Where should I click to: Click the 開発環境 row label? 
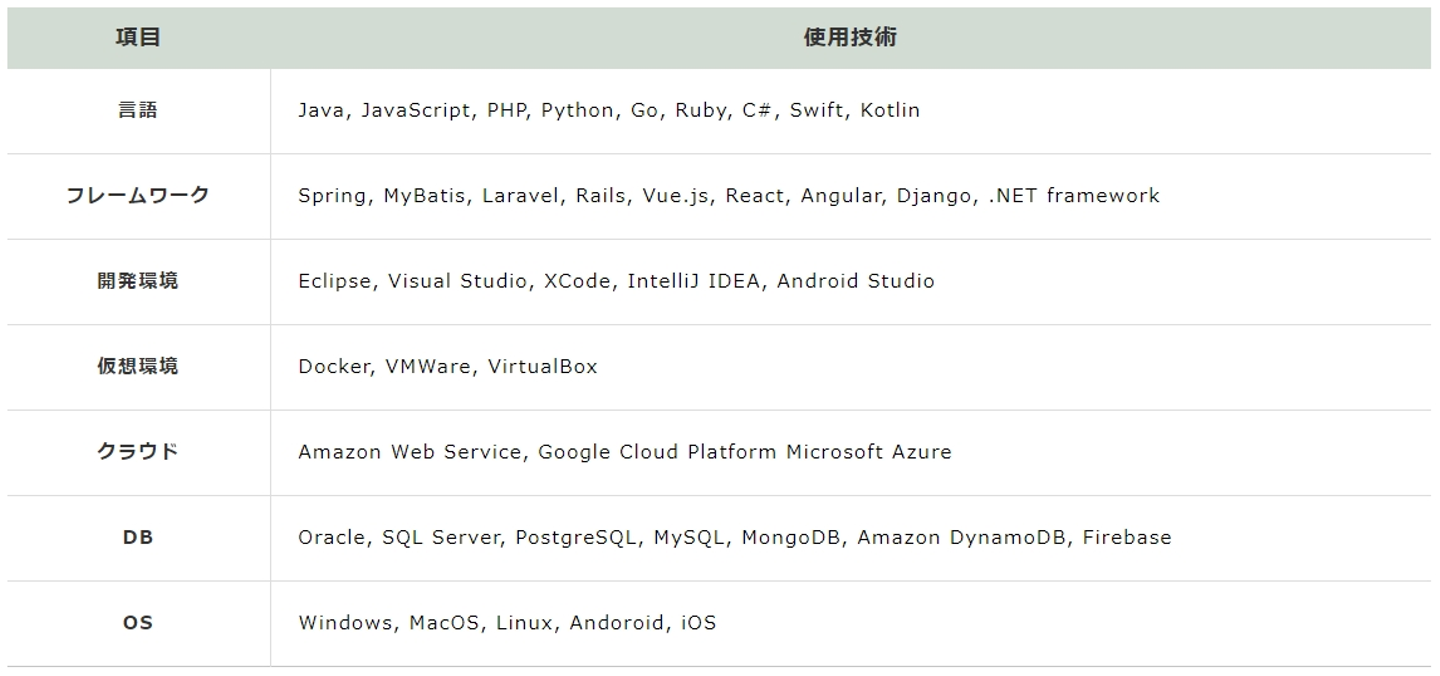pyautogui.click(x=138, y=281)
